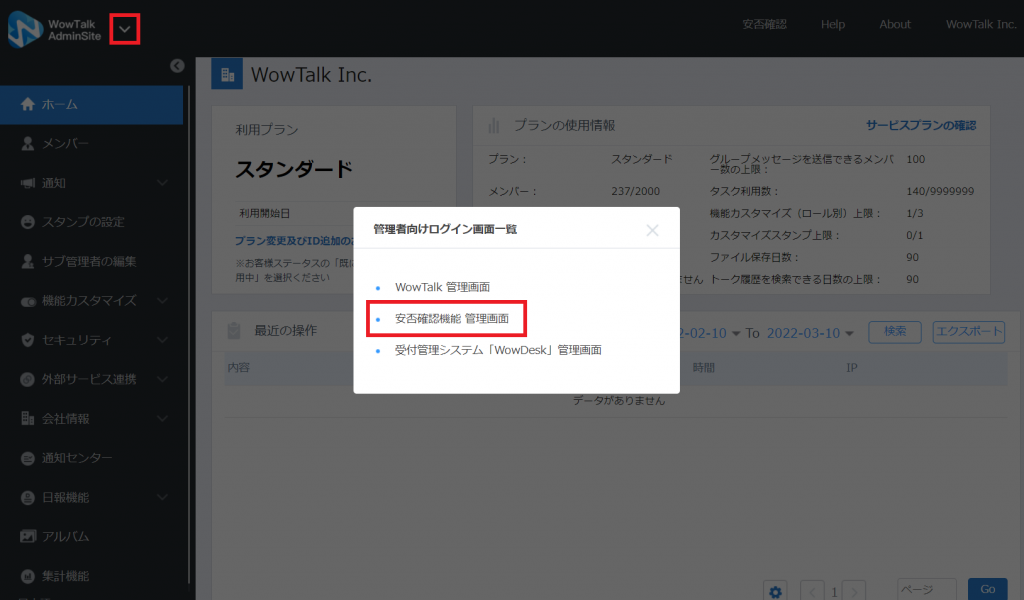Open the dropdown arrow next to AdminSite logo
This screenshot has height=600, width=1024.
tap(125, 29)
